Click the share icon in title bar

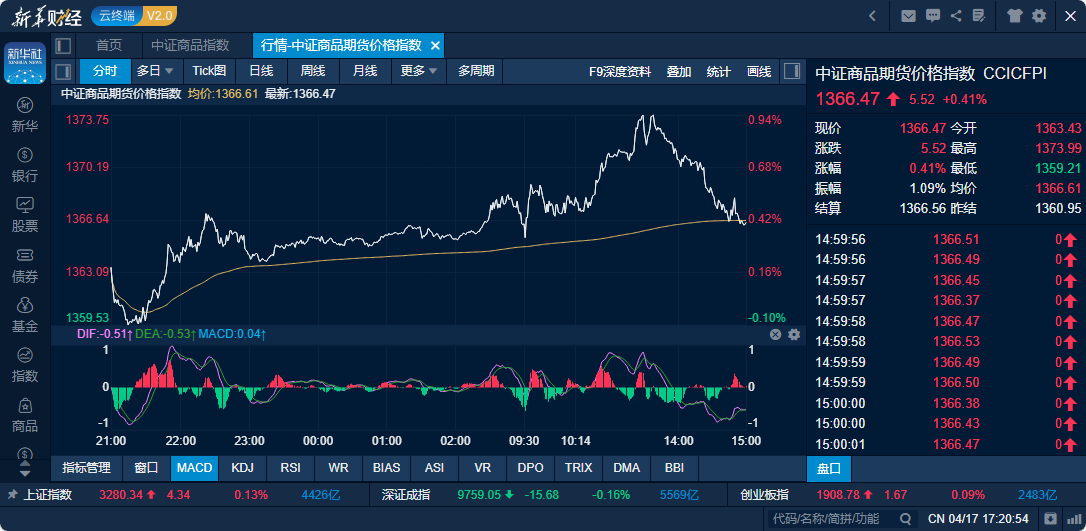pyautogui.click(x=957, y=16)
